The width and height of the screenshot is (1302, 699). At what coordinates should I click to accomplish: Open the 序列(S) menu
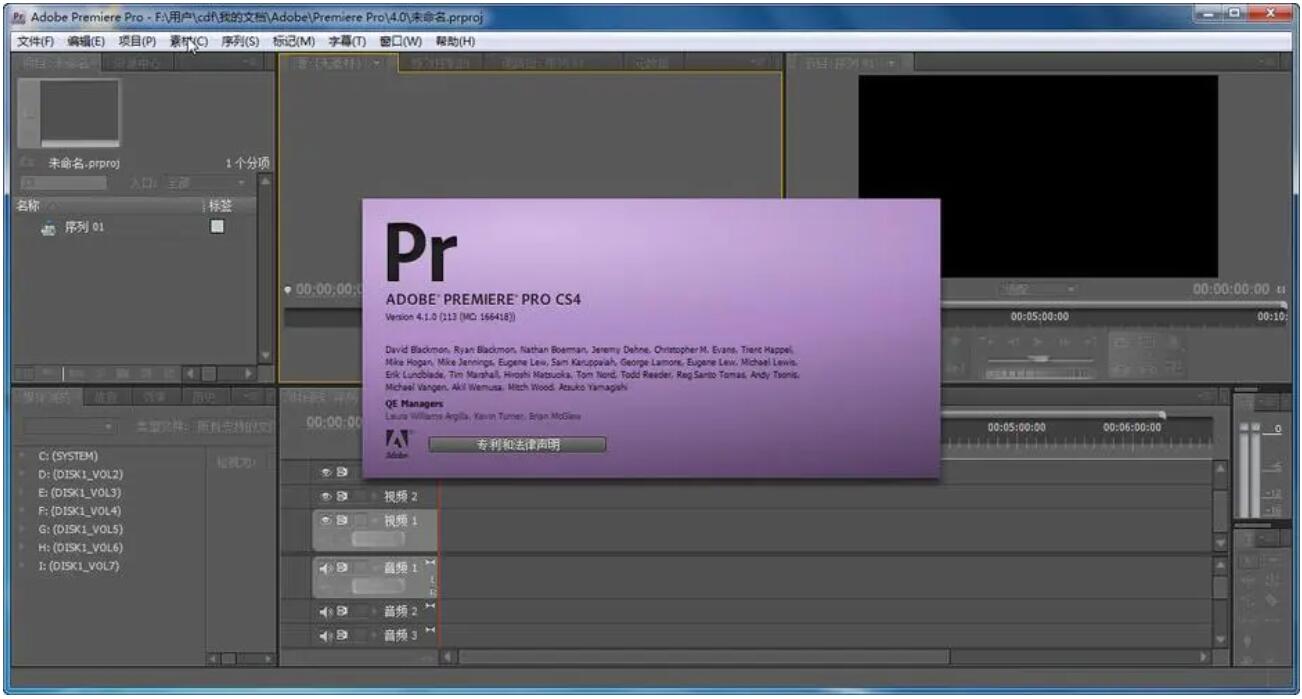[x=240, y=41]
